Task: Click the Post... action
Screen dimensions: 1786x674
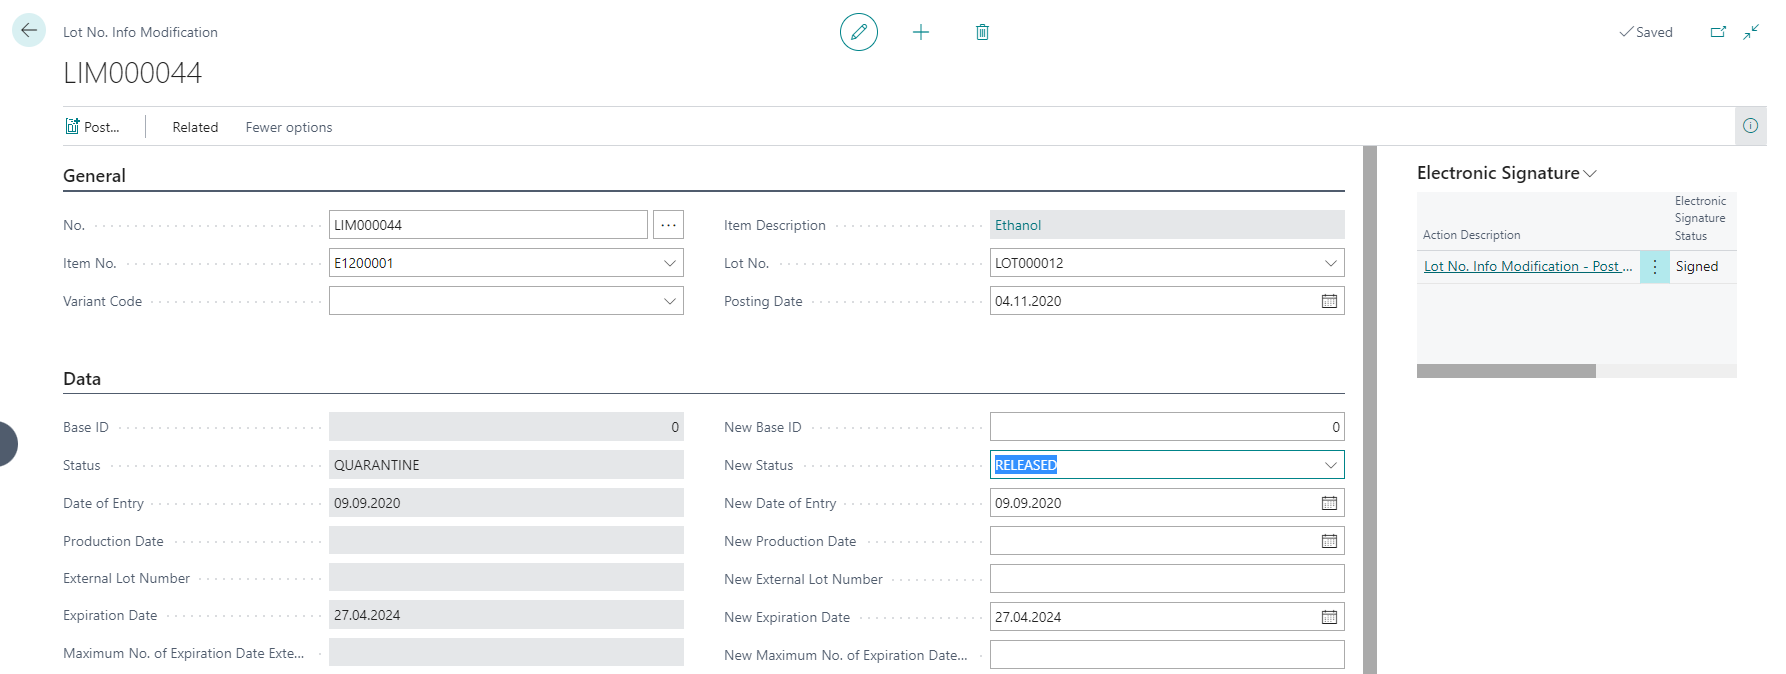Action: coord(92,127)
